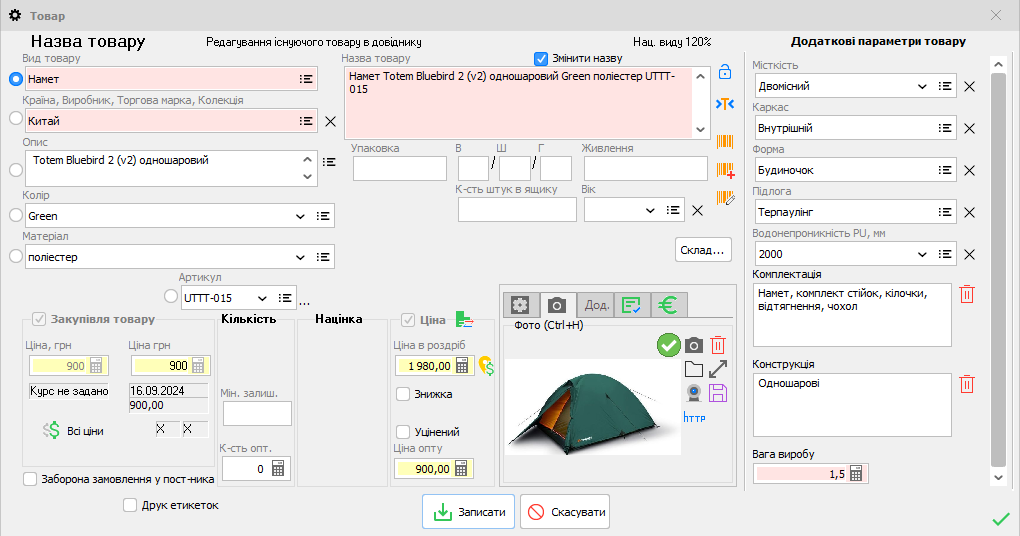This screenshot has width=1020, height=536.
Task: Uncheck the Змінити назву checkbox
Action: (x=542, y=58)
